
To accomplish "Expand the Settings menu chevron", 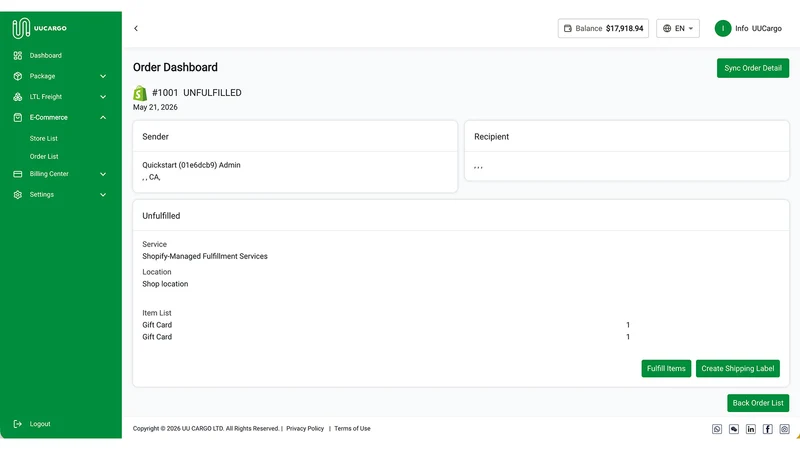I will click(x=103, y=194).
